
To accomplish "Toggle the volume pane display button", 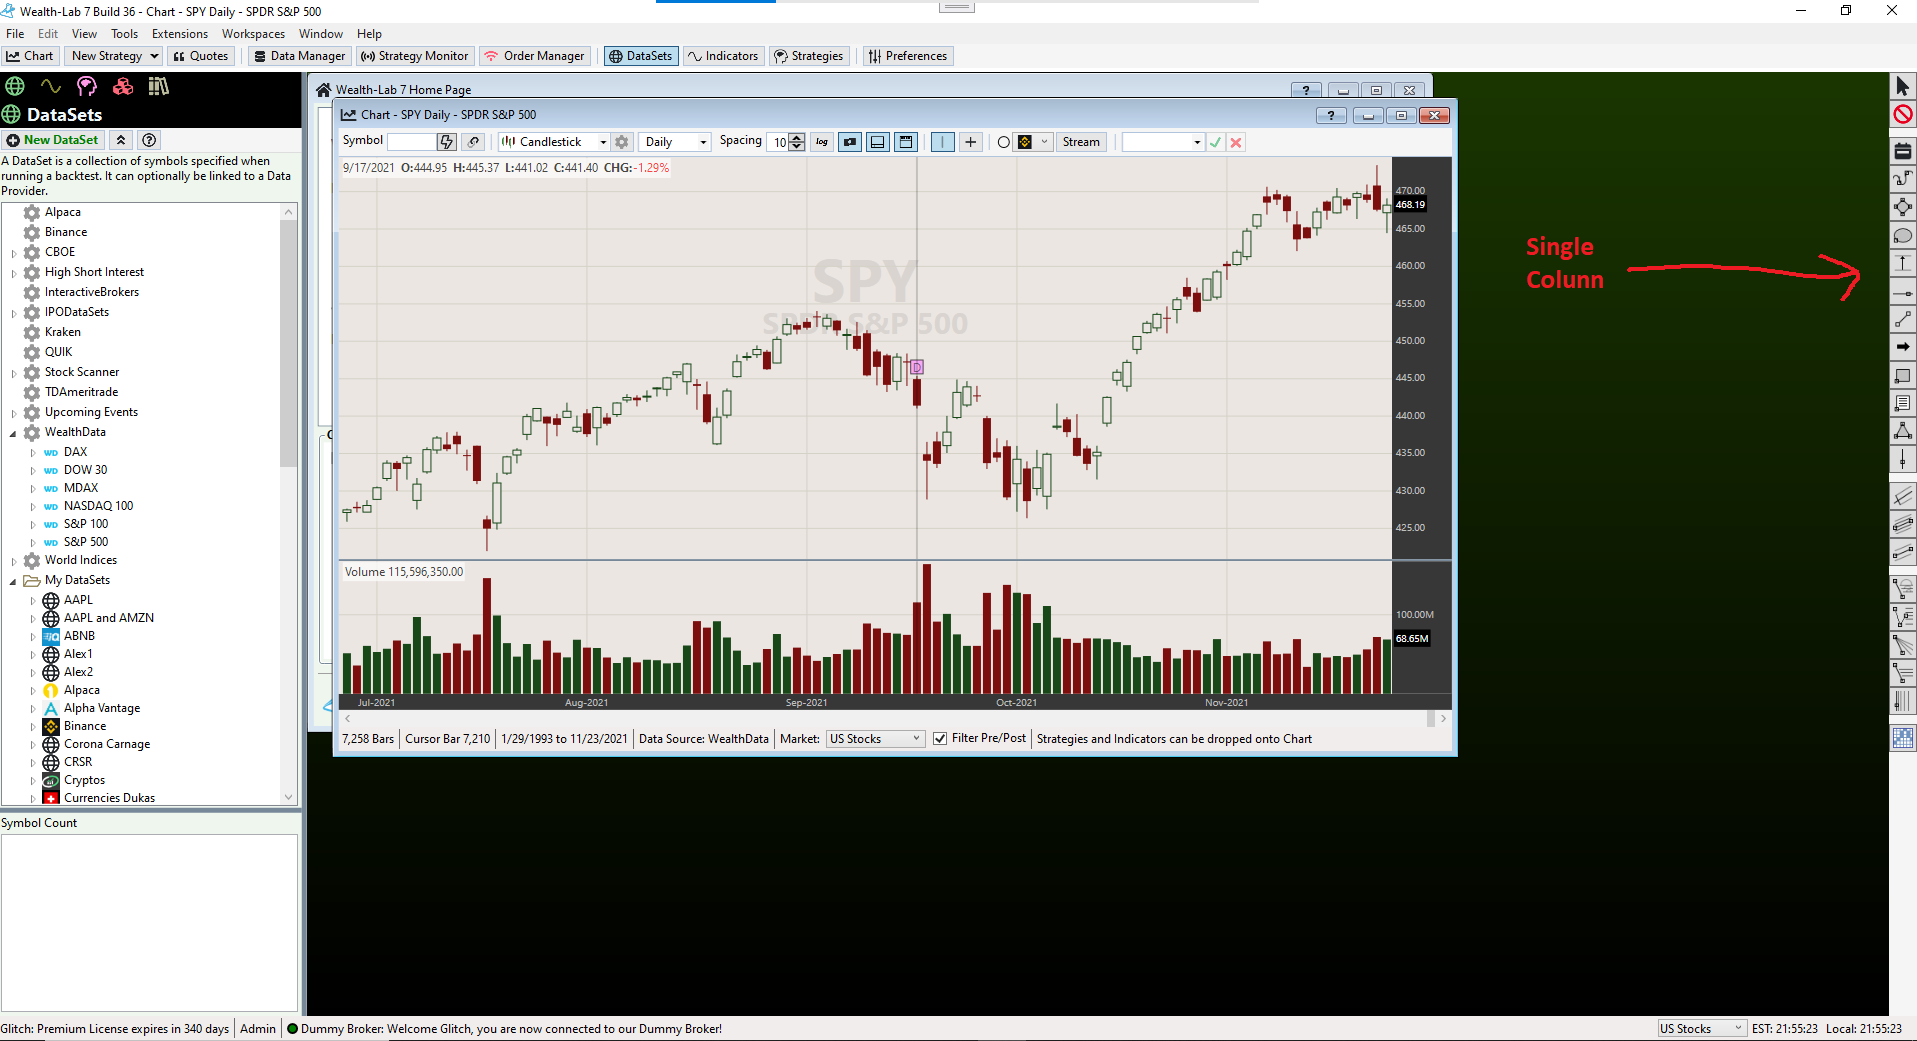I will 878,142.
